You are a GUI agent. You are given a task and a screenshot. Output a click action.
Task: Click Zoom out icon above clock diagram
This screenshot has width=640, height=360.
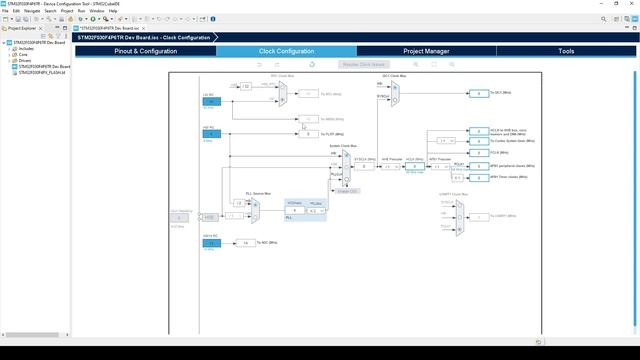click(x=452, y=64)
